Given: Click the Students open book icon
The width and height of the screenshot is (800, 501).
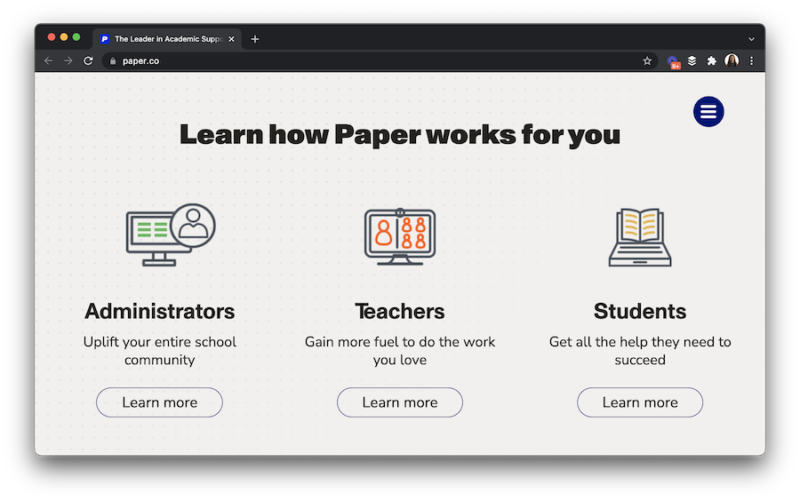Looking at the screenshot, I should point(640,237).
